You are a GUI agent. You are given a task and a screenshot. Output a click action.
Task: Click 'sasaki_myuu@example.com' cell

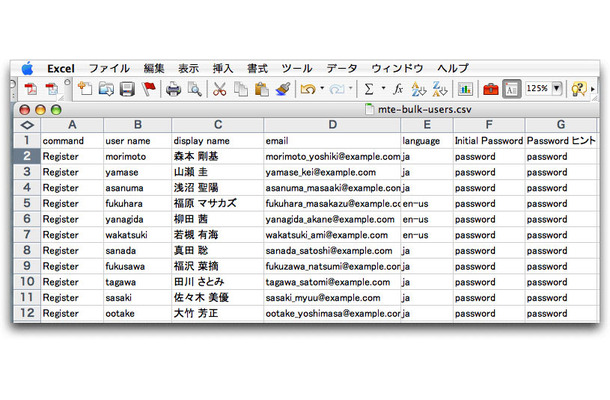click(x=332, y=298)
